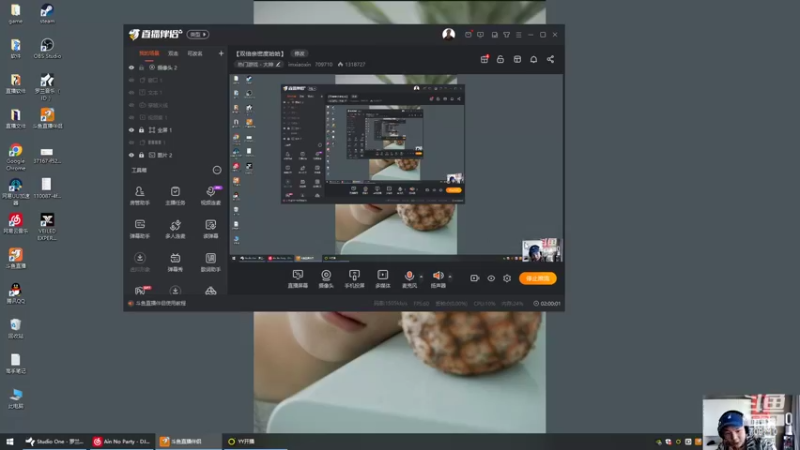Click the CPU usage status entry
Image resolution: width=800 pixels, height=450 pixels.
pos(484,303)
